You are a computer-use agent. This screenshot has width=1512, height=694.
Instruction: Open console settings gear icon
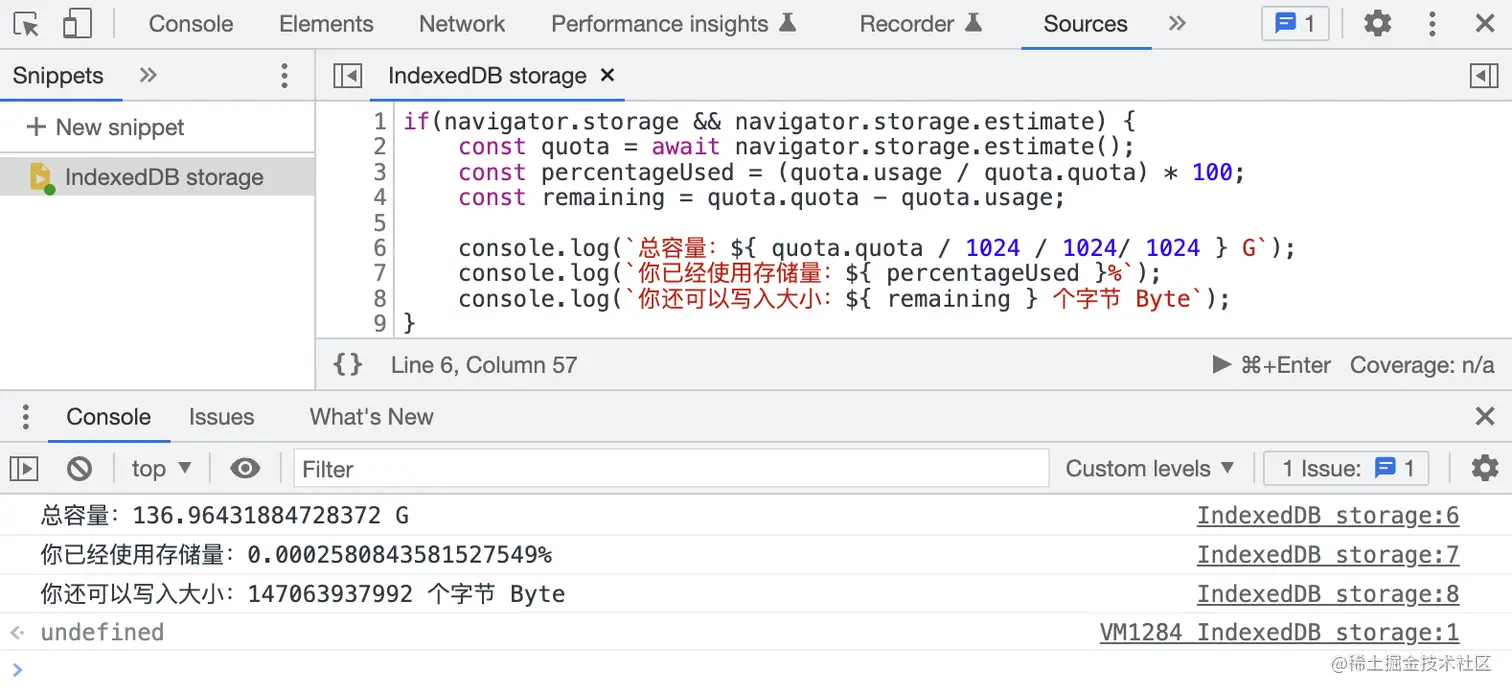pyautogui.click(x=1485, y=468)
